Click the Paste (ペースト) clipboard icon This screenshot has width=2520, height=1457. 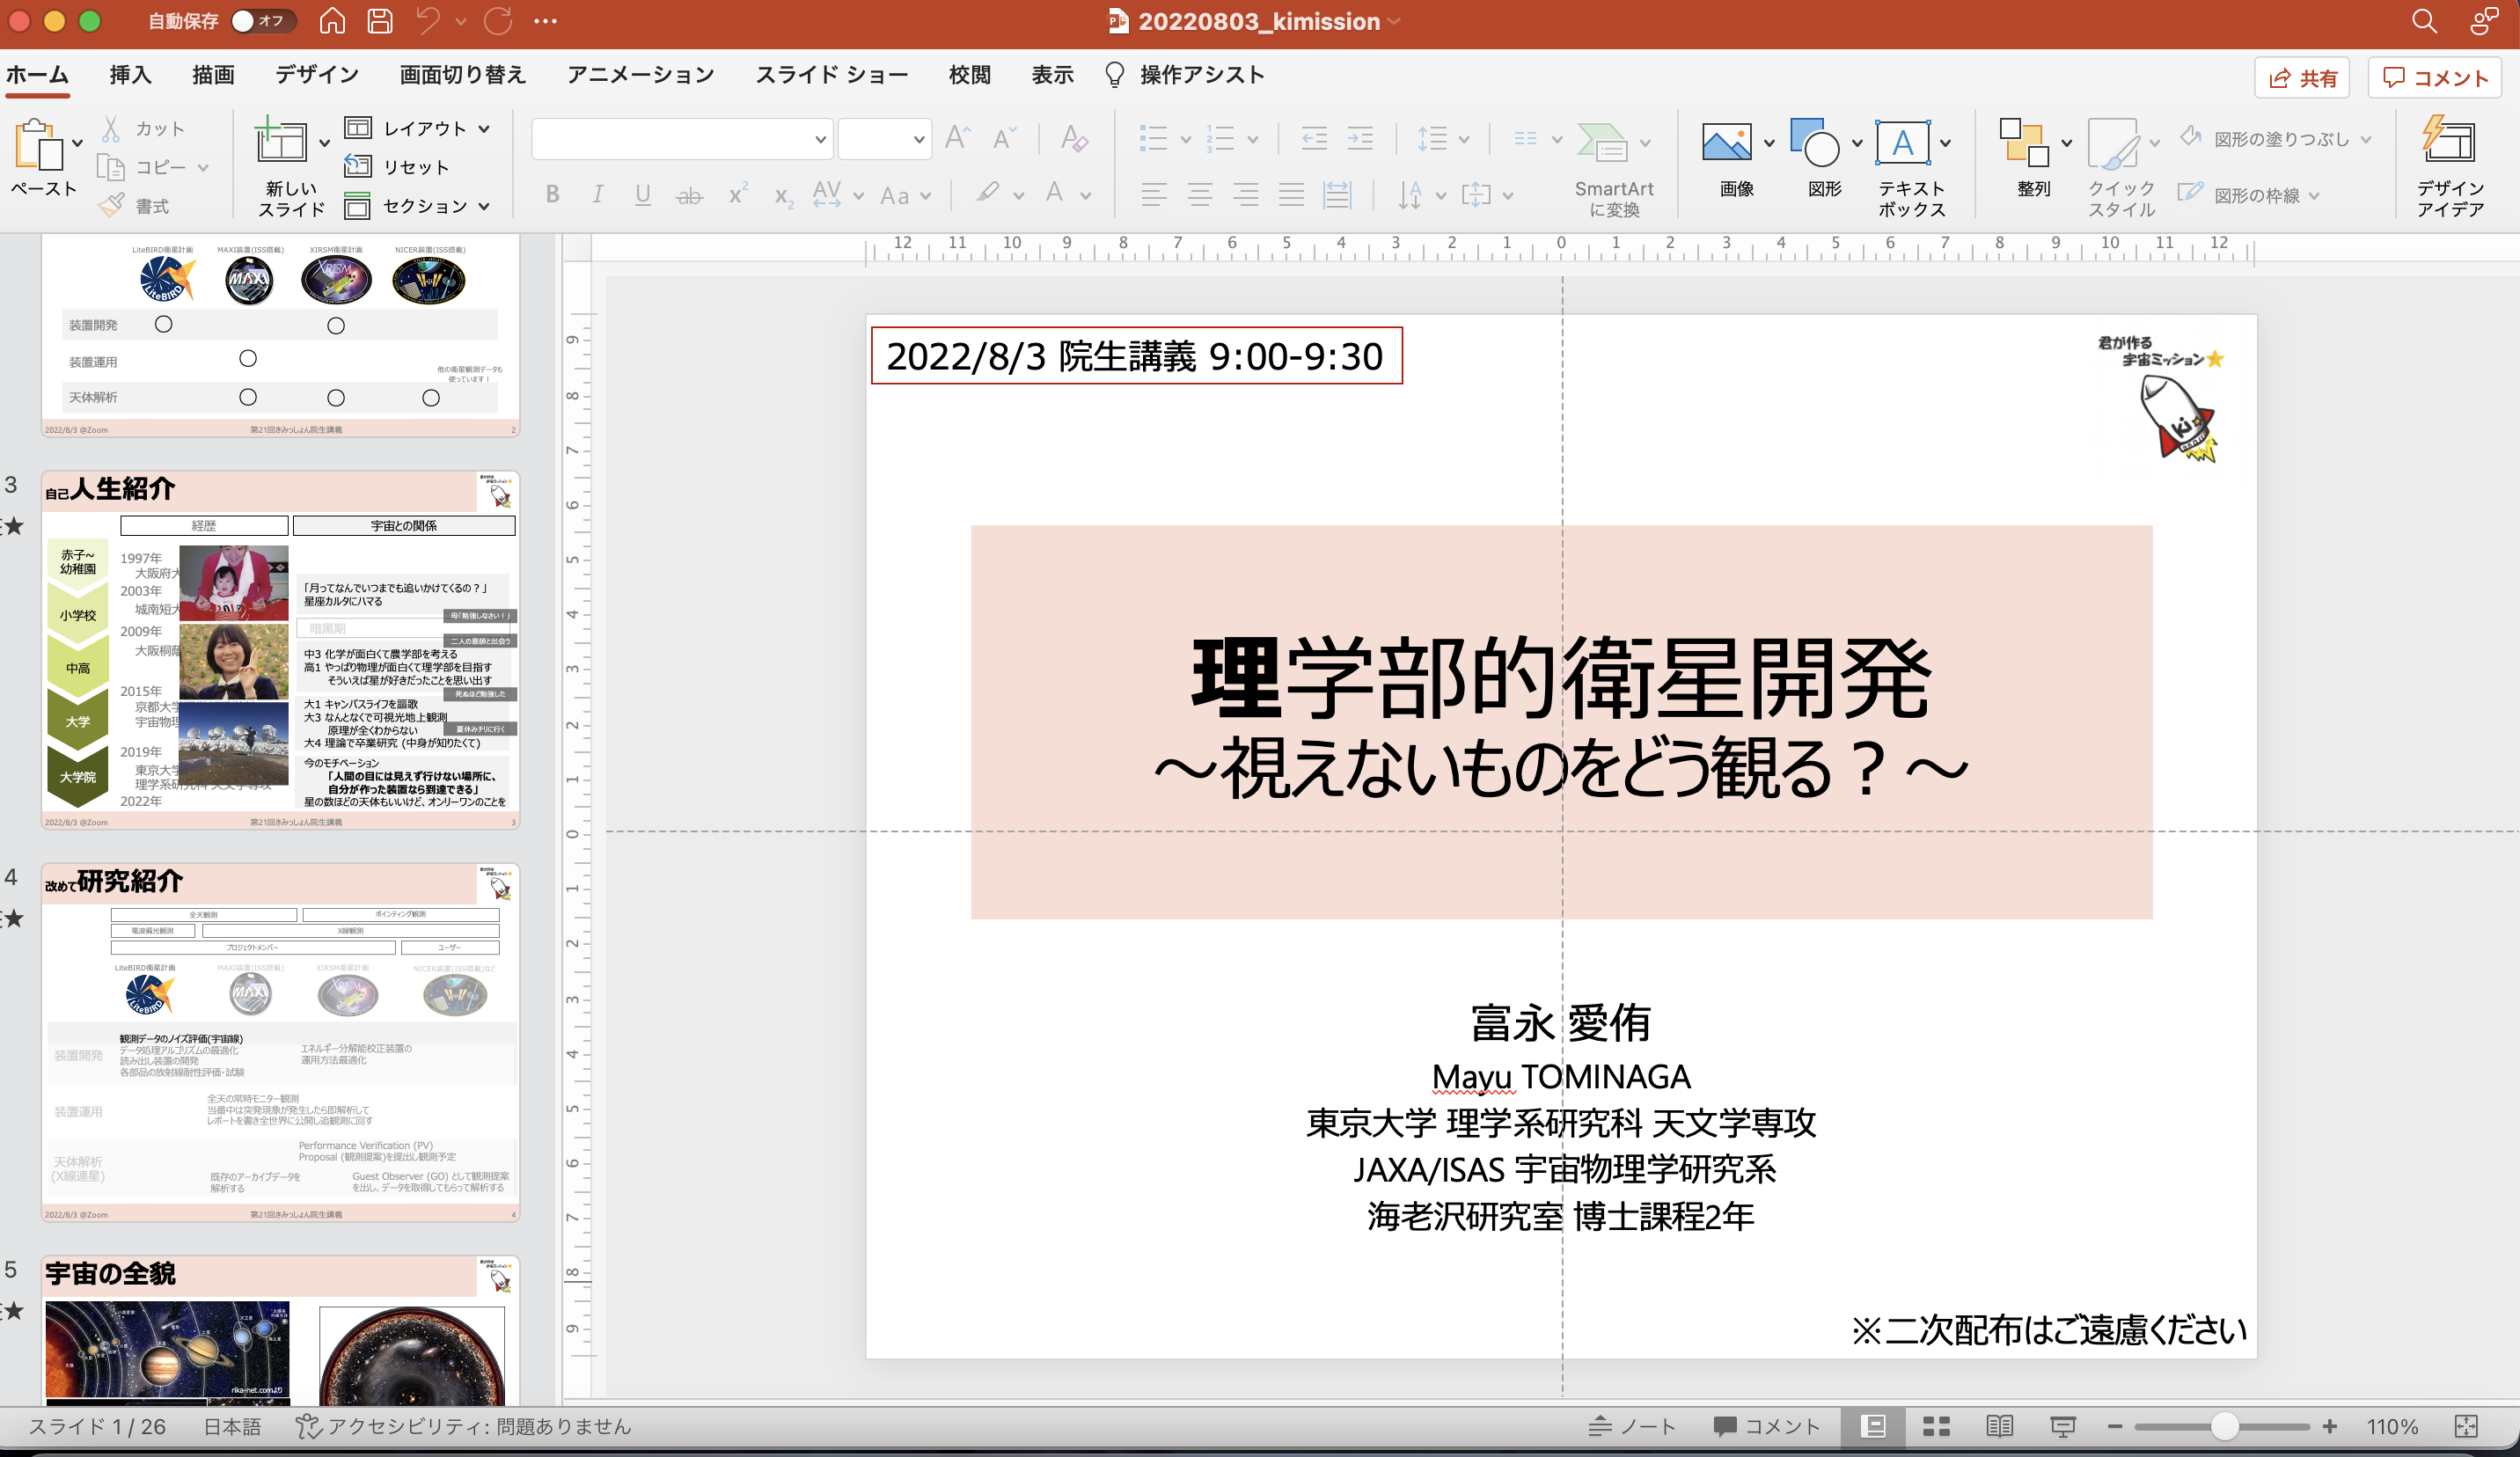click(x=38, y=146)
